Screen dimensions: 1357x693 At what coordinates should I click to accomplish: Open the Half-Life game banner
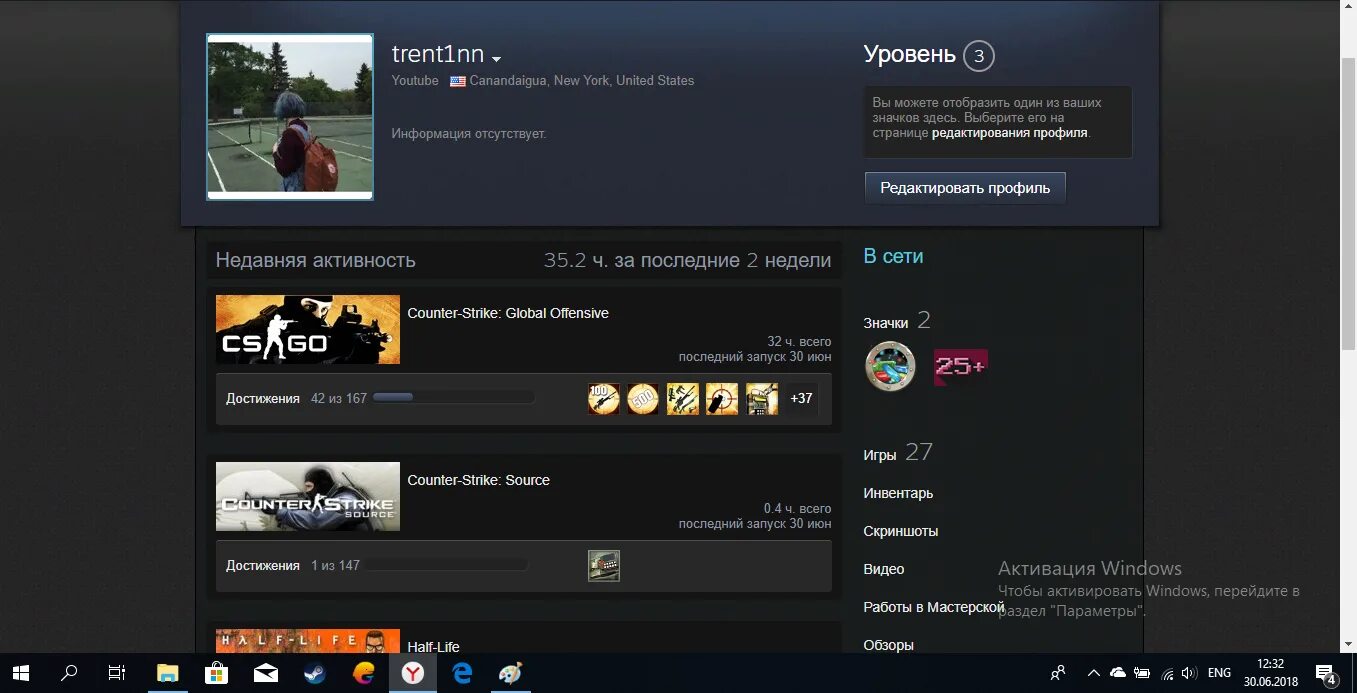308,641
